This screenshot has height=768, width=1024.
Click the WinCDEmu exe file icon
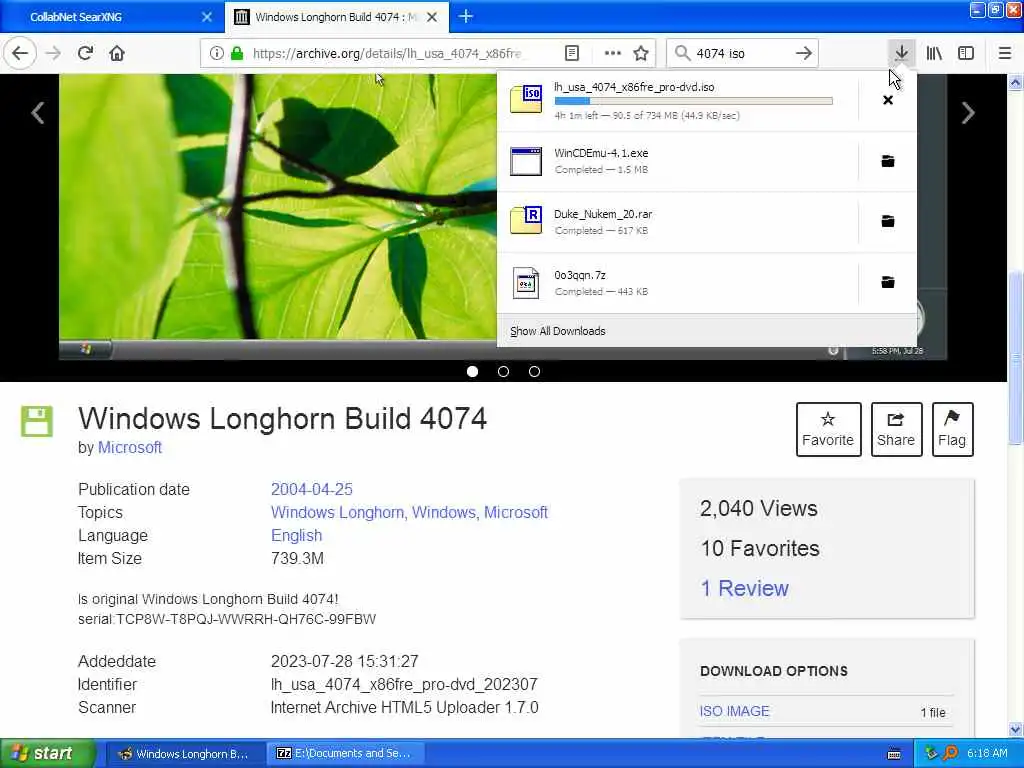(526, 161)
